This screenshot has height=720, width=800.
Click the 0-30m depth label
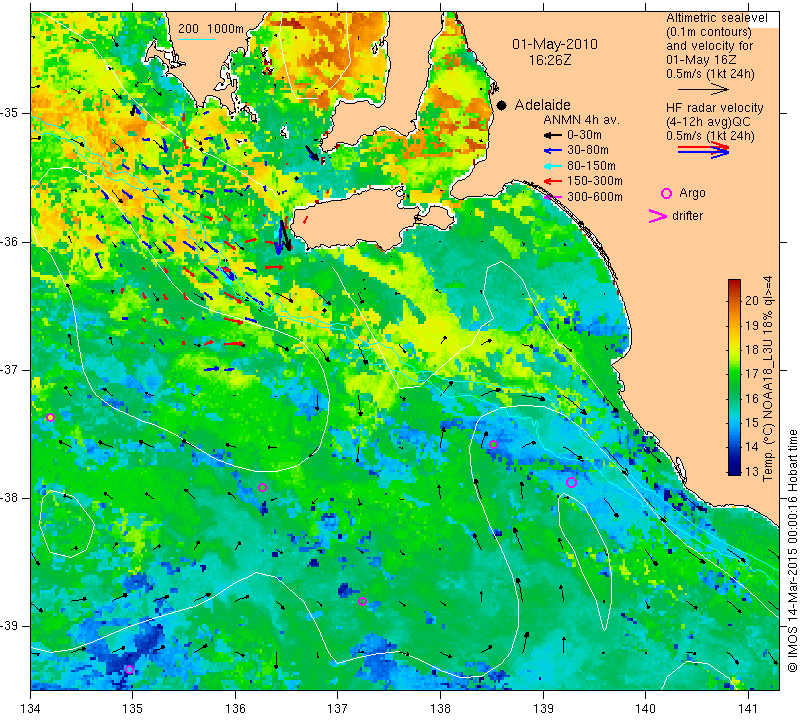click(584, 135)
